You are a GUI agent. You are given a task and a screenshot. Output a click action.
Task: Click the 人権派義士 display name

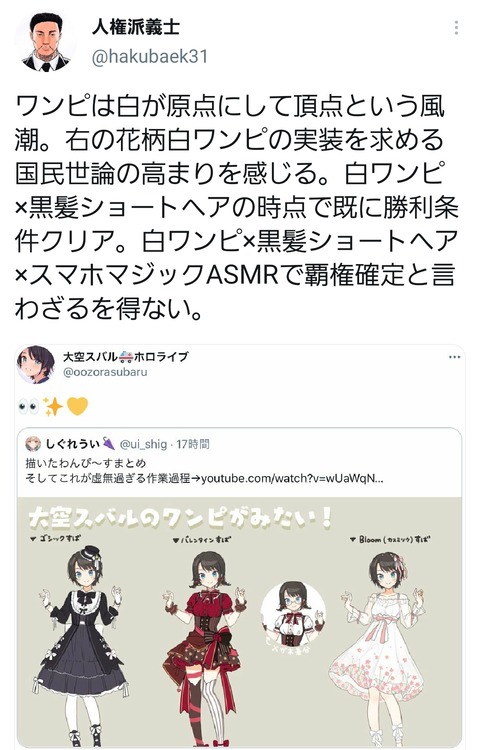click(x=136, y=25)
